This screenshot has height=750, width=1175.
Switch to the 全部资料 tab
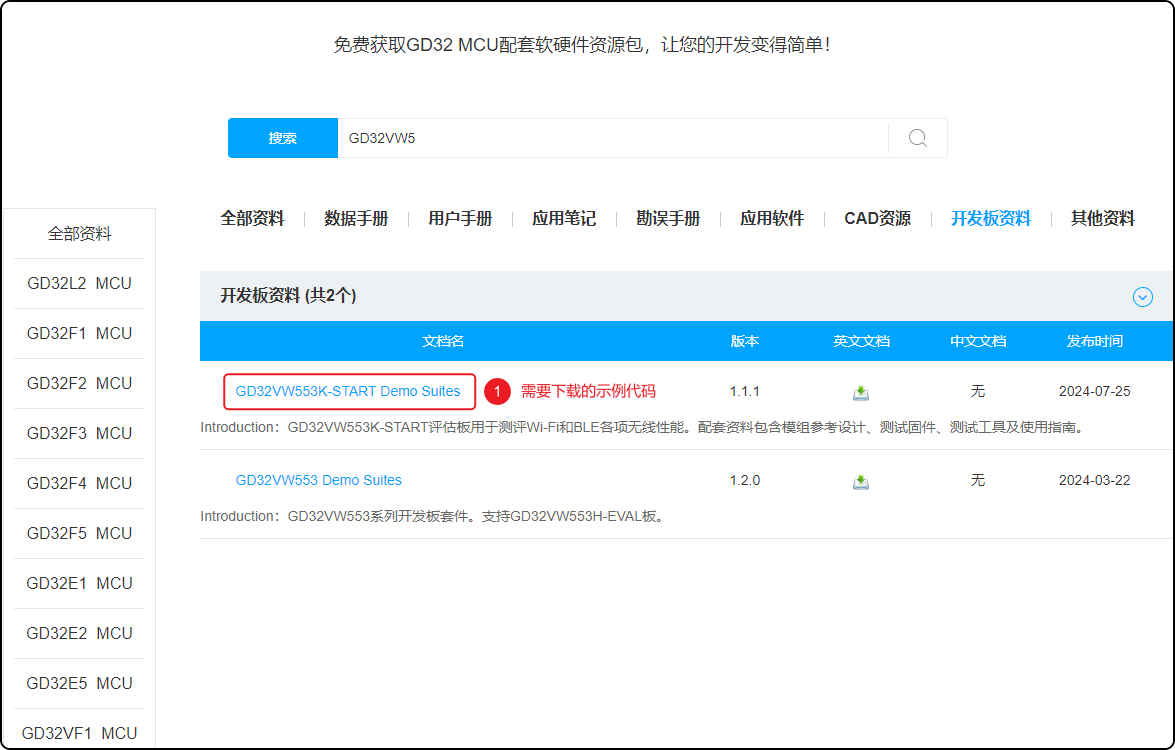point(252,218)
